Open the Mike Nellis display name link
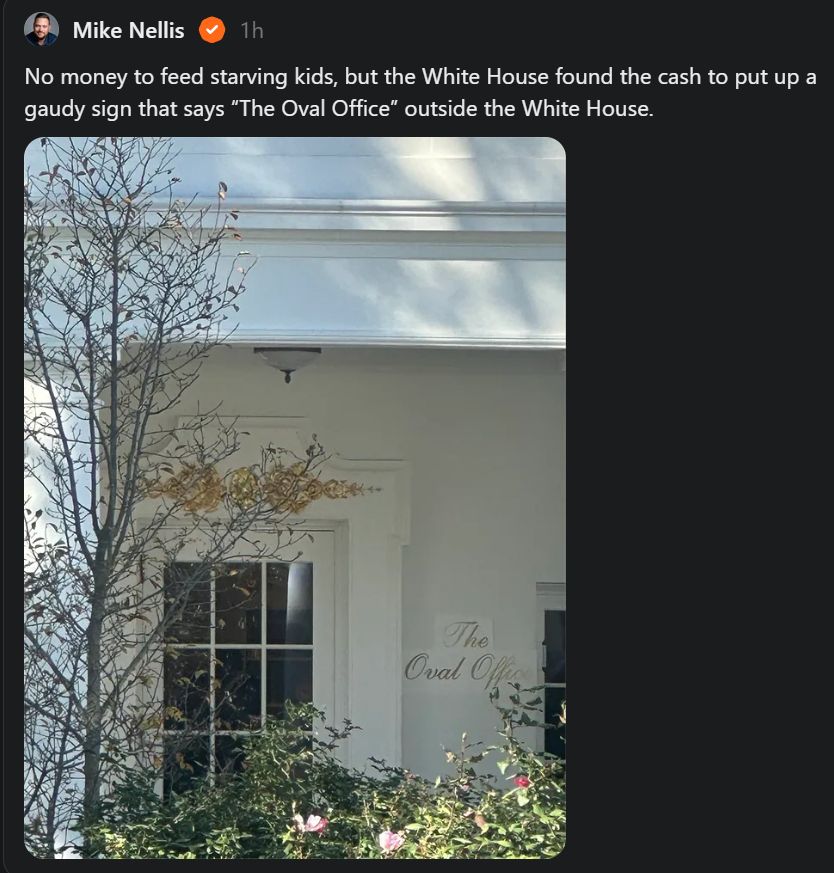The width and height of the screenshot is (834, 873). pos(129,31)
